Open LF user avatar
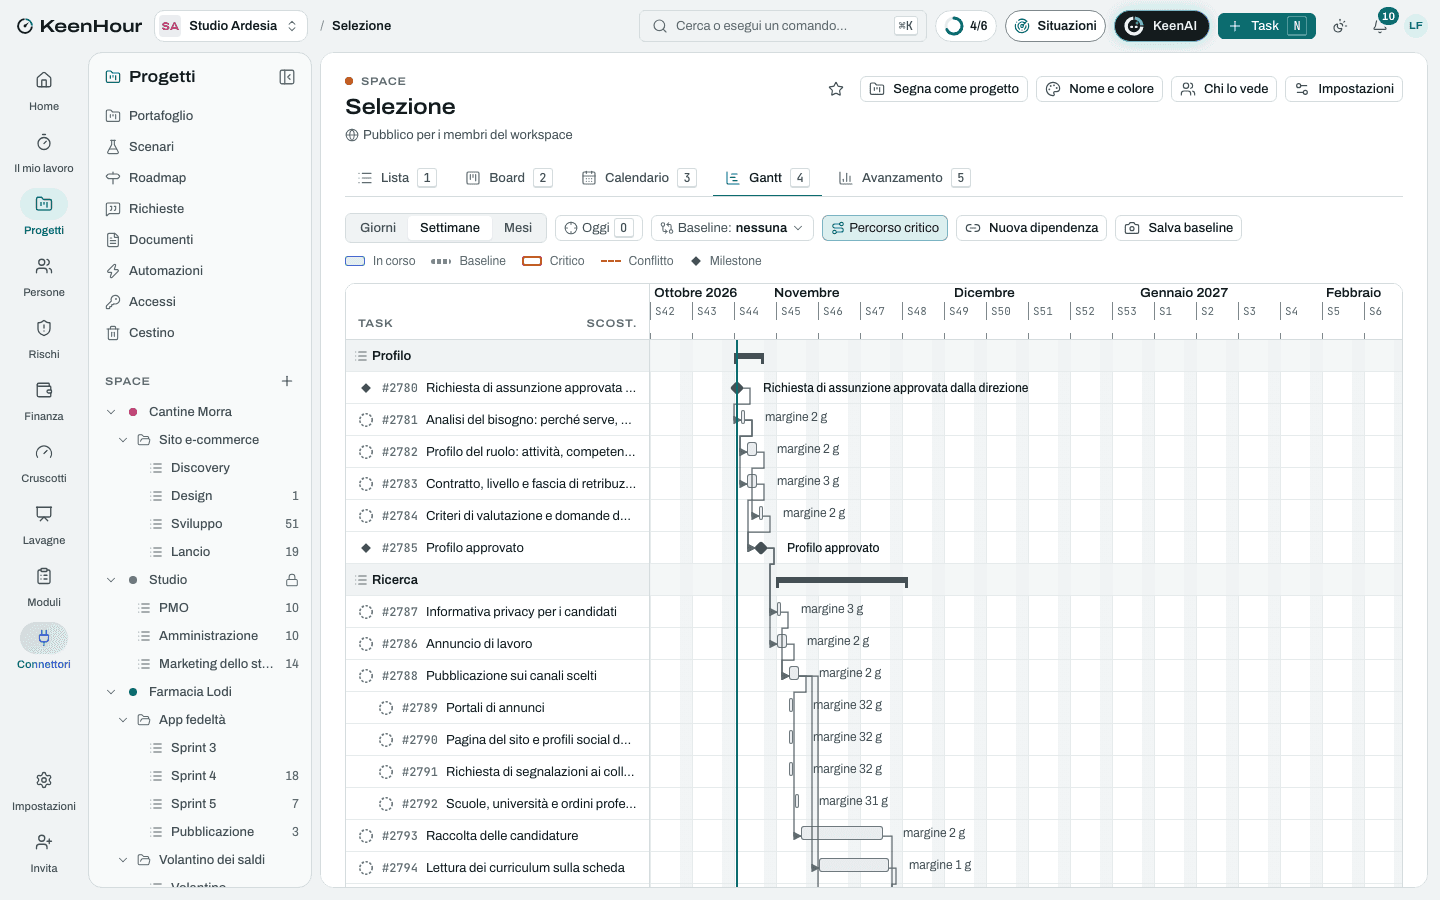Image resolution: width=1440 pixels, height=900 pixels. pyautogui.click(x=1416, y=26)
